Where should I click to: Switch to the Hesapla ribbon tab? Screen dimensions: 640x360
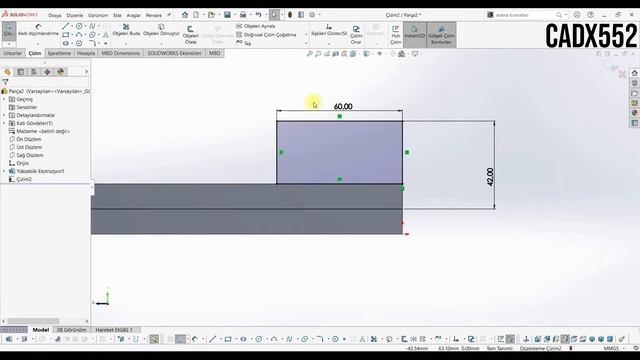click(x=86, y=53)
